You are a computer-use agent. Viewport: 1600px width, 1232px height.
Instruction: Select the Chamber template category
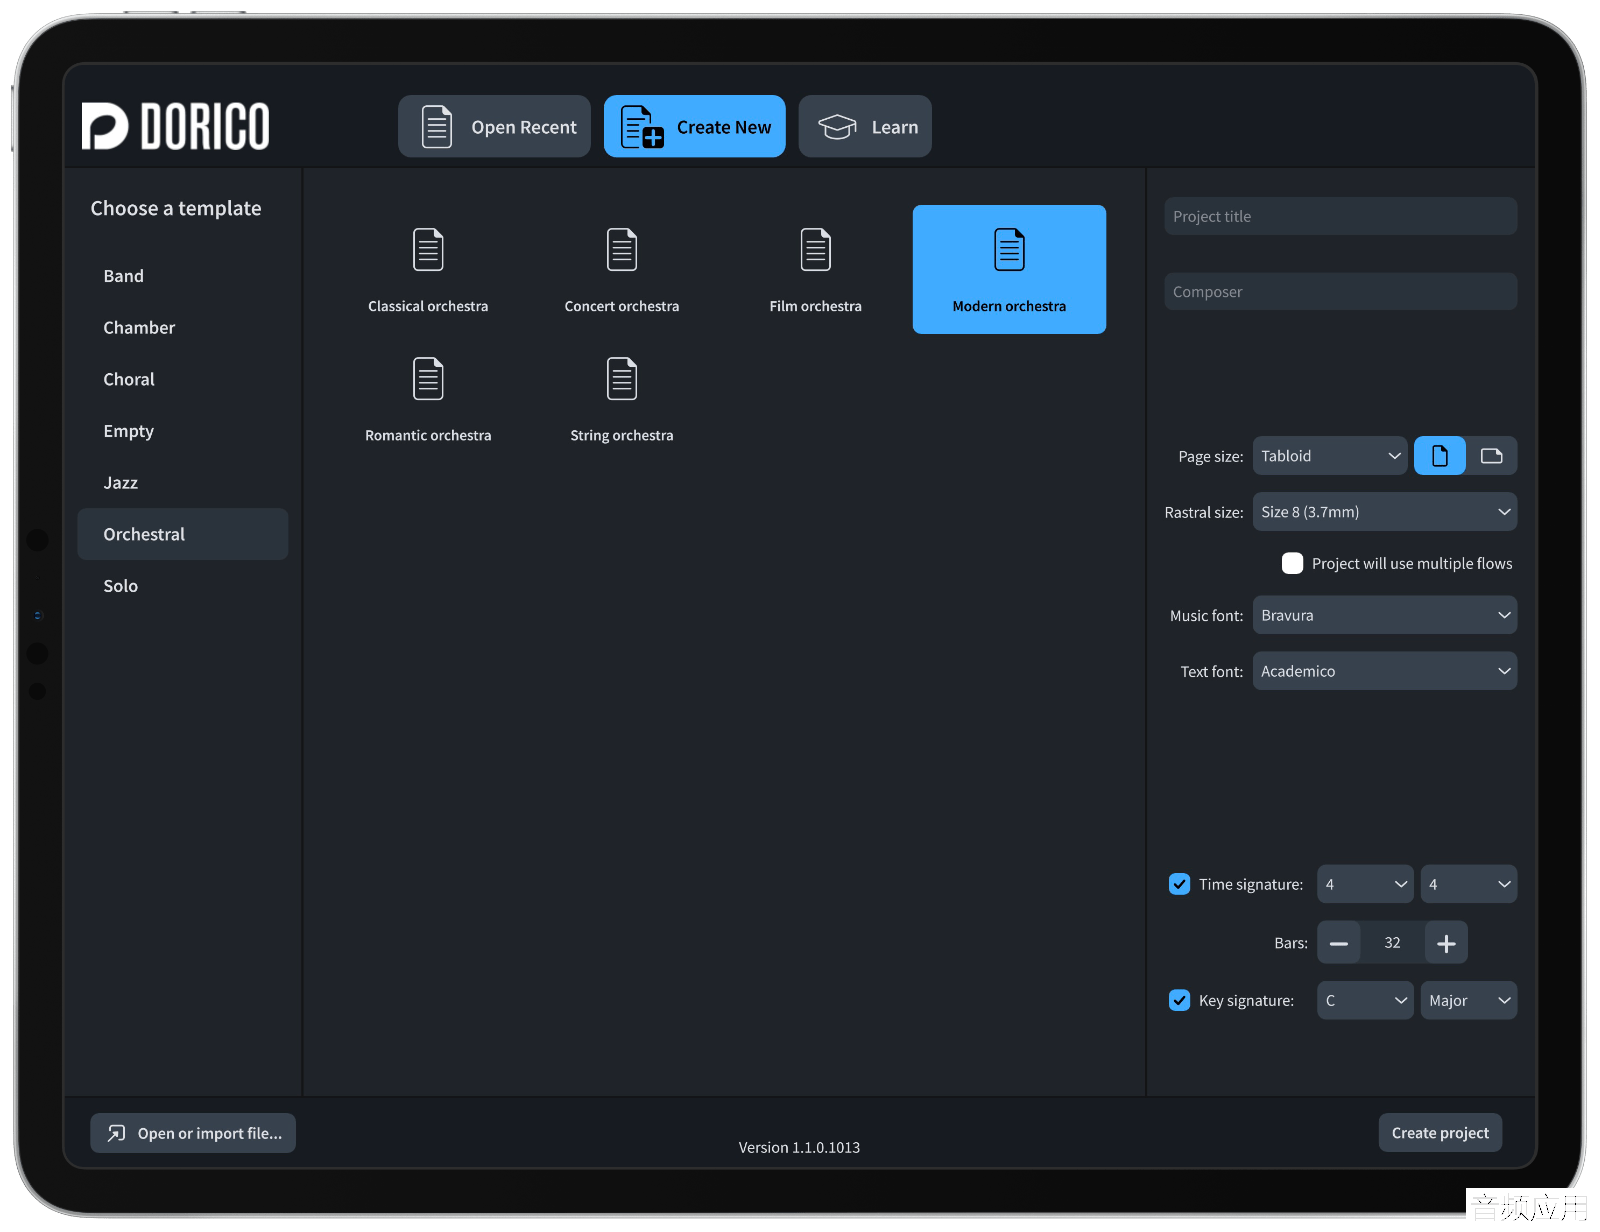coord(182,328)
